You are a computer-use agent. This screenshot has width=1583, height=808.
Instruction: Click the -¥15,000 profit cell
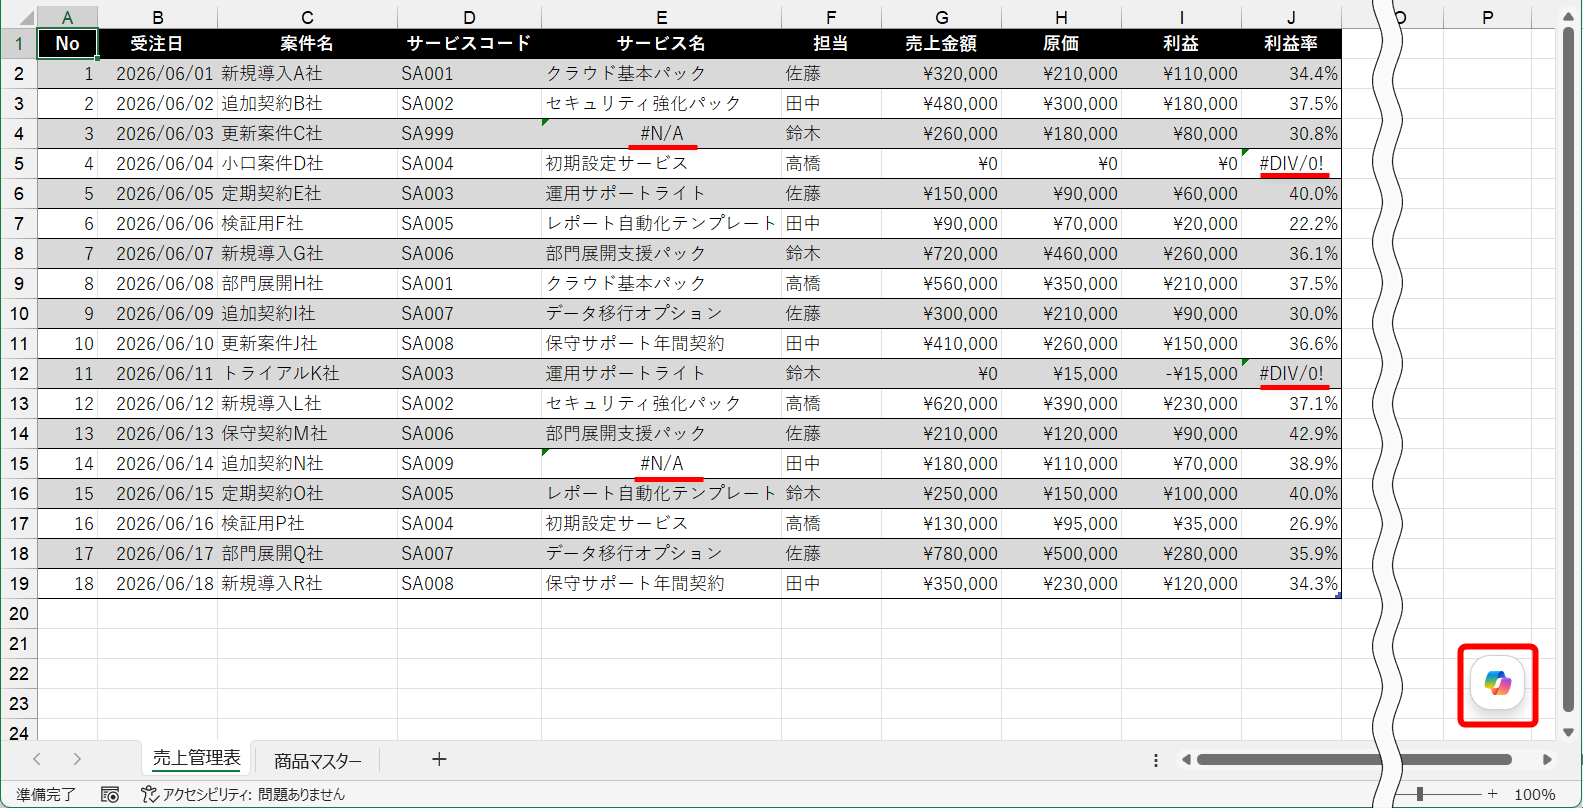pyautogui.click(x=1181, y=373)
